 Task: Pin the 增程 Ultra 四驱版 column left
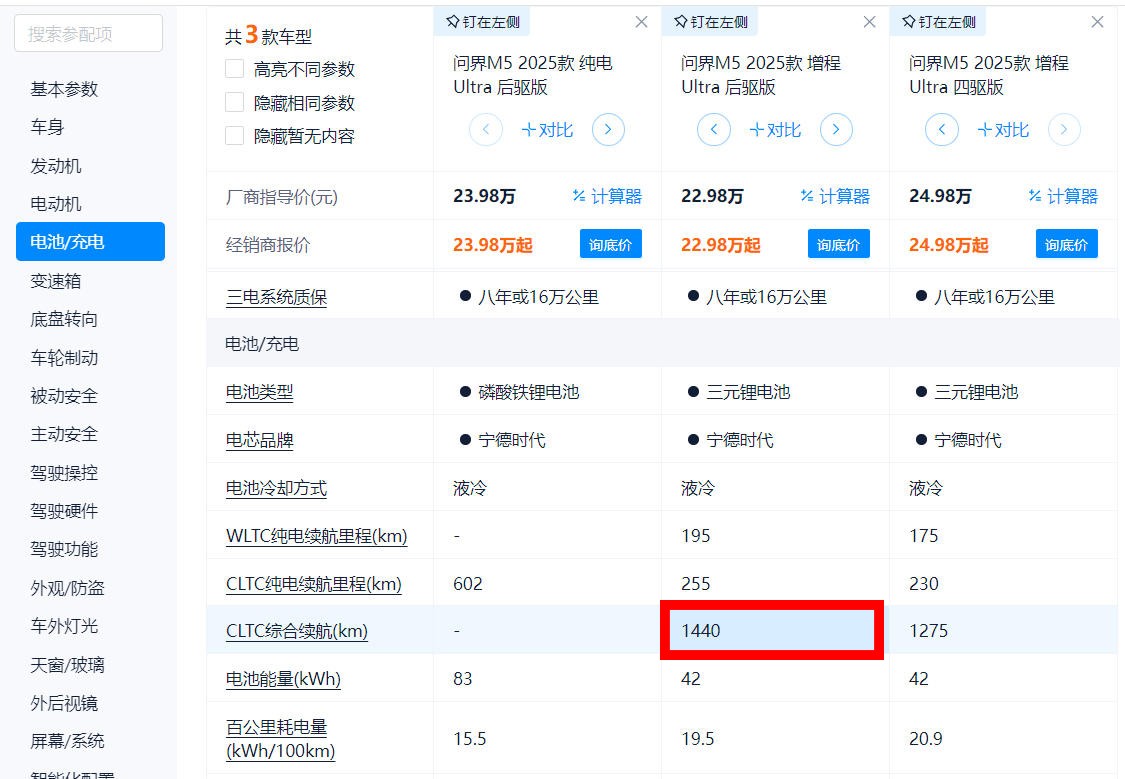938,22
